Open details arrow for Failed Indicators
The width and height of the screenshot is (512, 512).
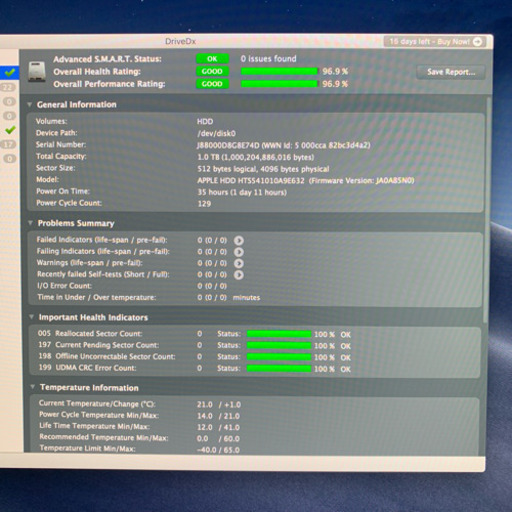239,240
